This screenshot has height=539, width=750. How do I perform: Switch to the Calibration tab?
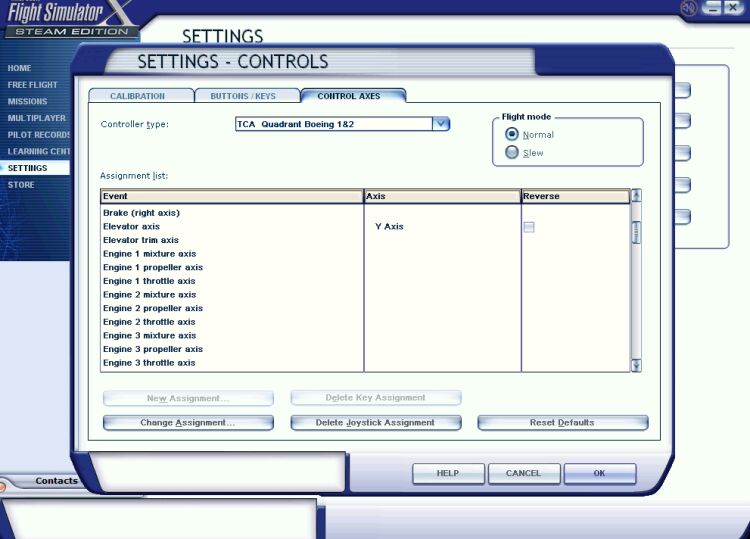coord(142,96)
